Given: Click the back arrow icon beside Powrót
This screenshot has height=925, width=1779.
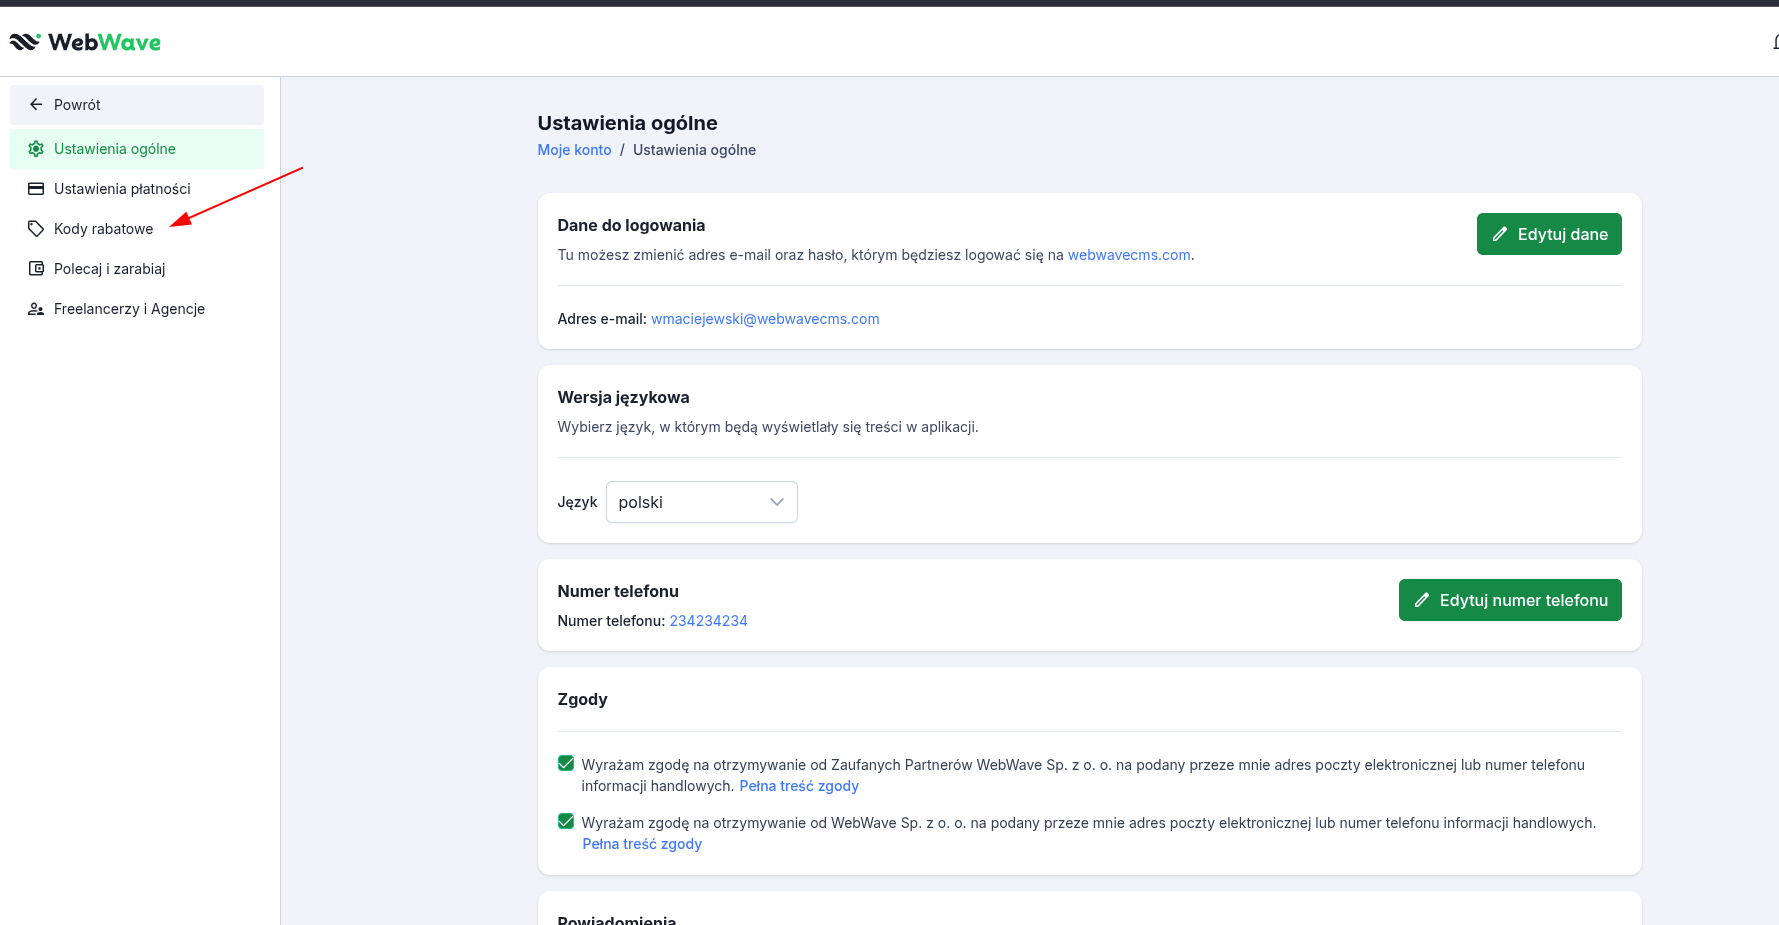Looking at the screenshot, I should point(36,105).
